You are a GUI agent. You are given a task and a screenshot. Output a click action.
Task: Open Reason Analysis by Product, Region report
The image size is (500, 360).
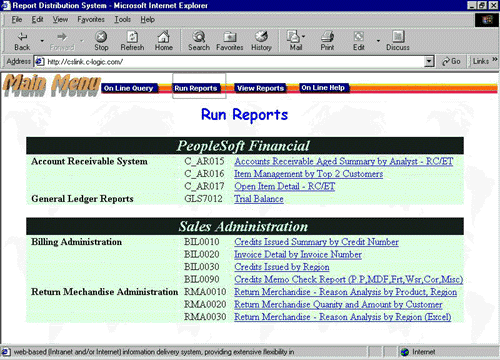[x=345, y=292]
